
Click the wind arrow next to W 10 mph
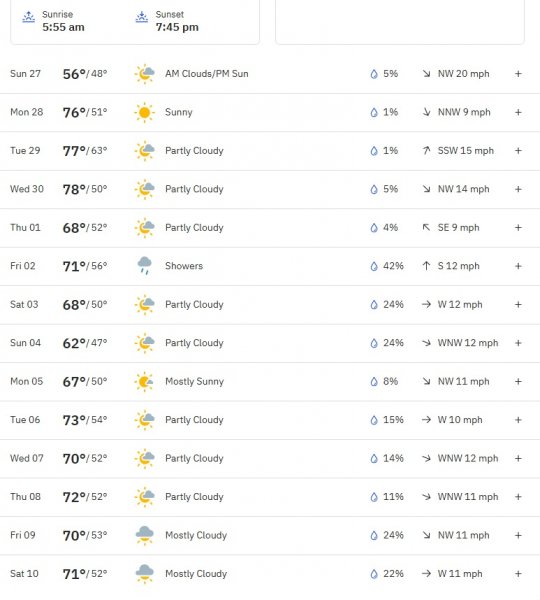point(426,420)
